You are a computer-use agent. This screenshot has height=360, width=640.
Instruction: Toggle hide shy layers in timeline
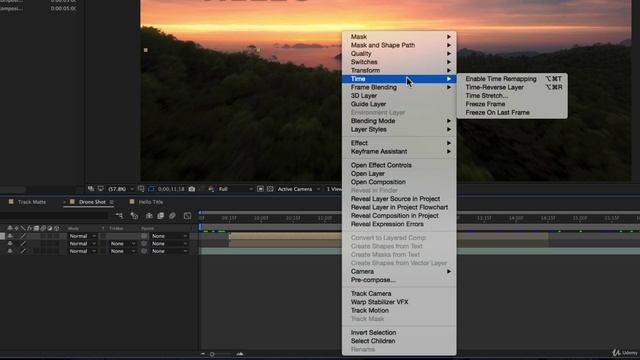coord(149,216)
